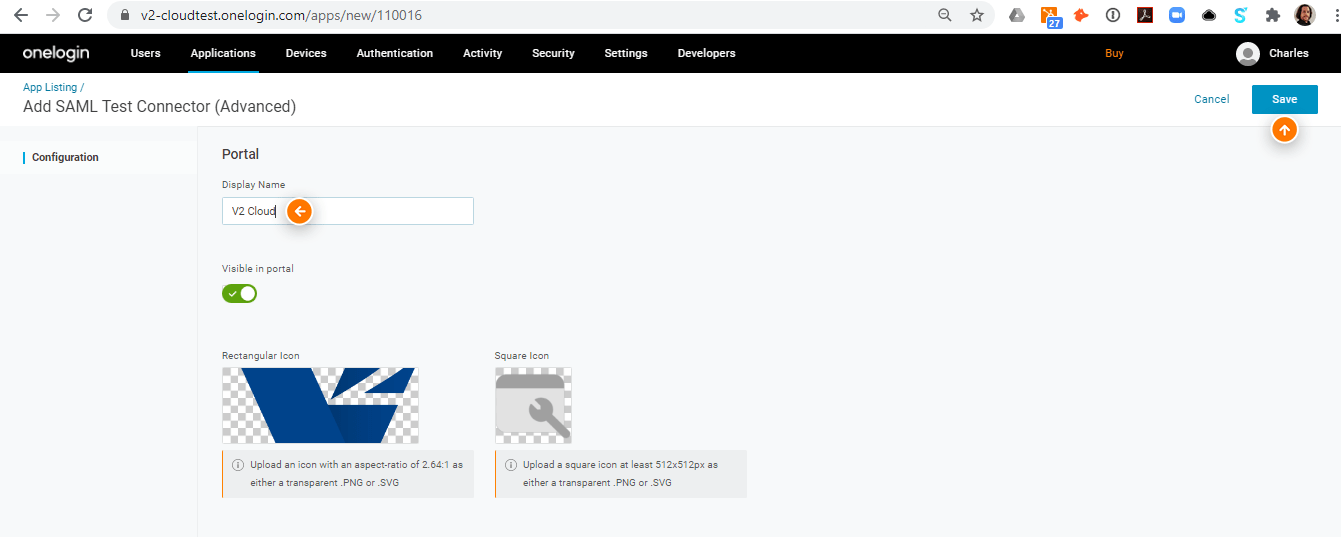
Task: Click the Display Name input field
Action: [x=347, y=211]
